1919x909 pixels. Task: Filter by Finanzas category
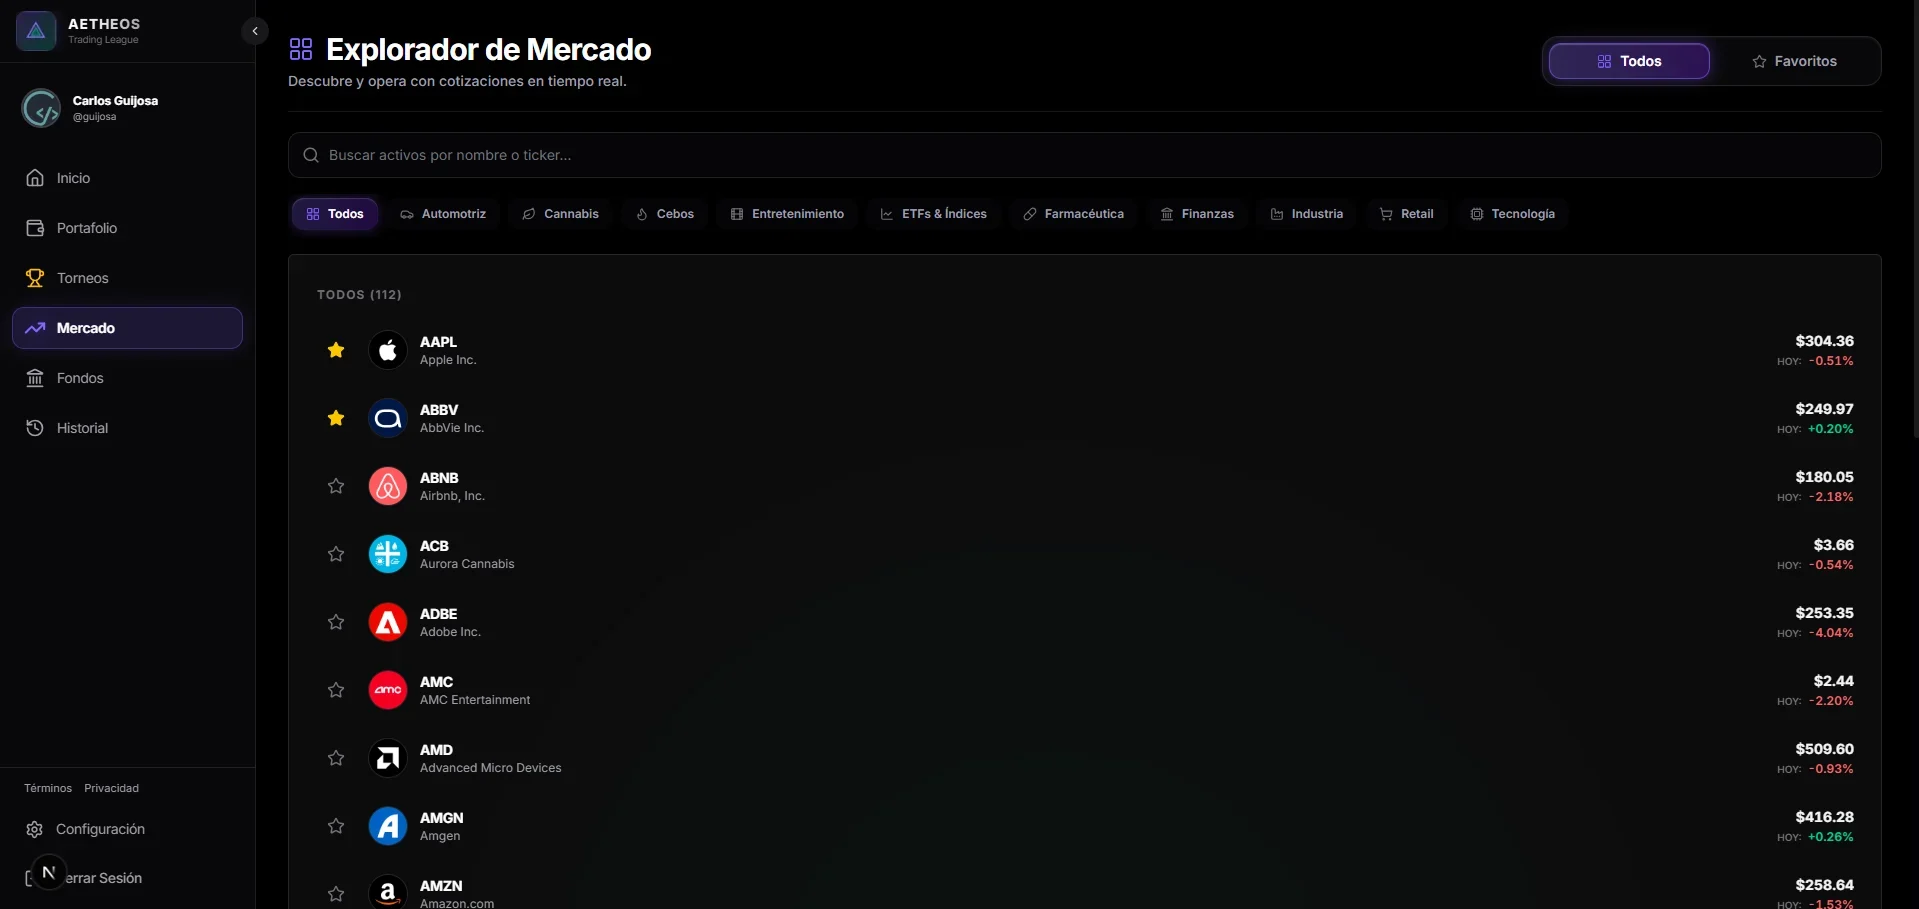coord(1197,214)
